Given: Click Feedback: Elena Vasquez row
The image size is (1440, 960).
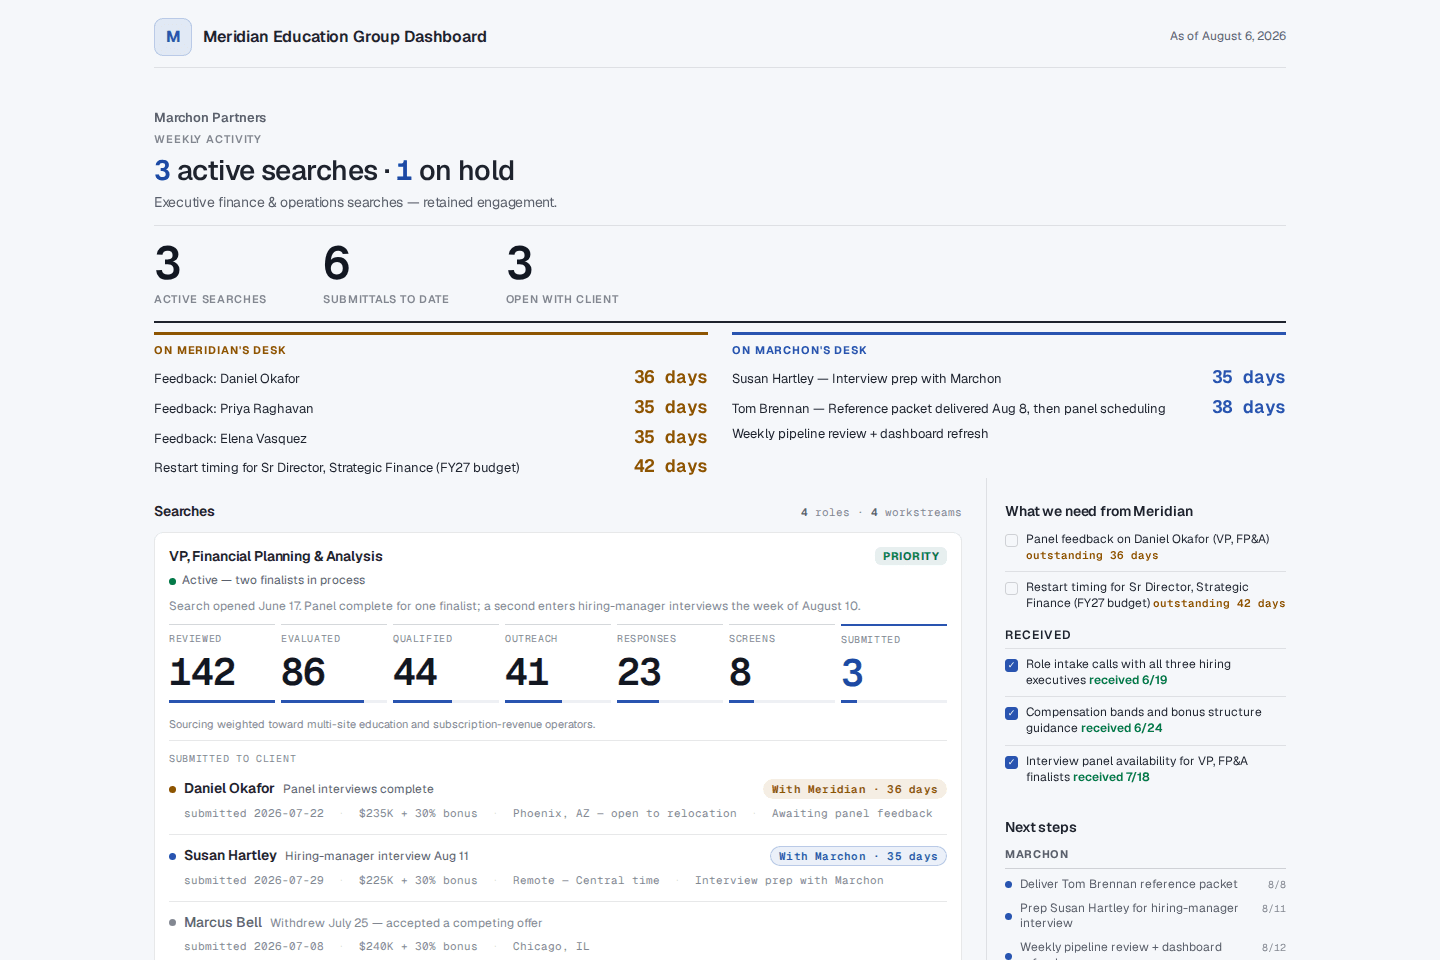Looking at the screenshot, I should coord(431,438).
